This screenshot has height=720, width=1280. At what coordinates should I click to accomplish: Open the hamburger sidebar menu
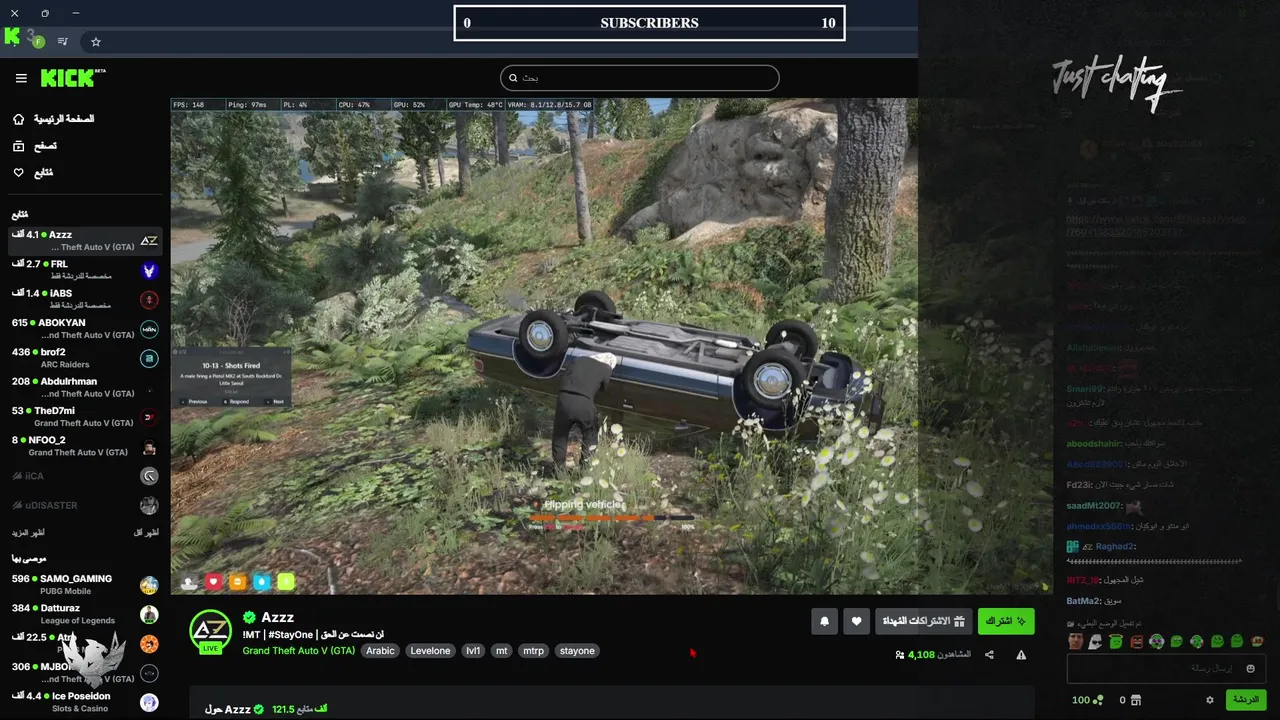(21, 78)
